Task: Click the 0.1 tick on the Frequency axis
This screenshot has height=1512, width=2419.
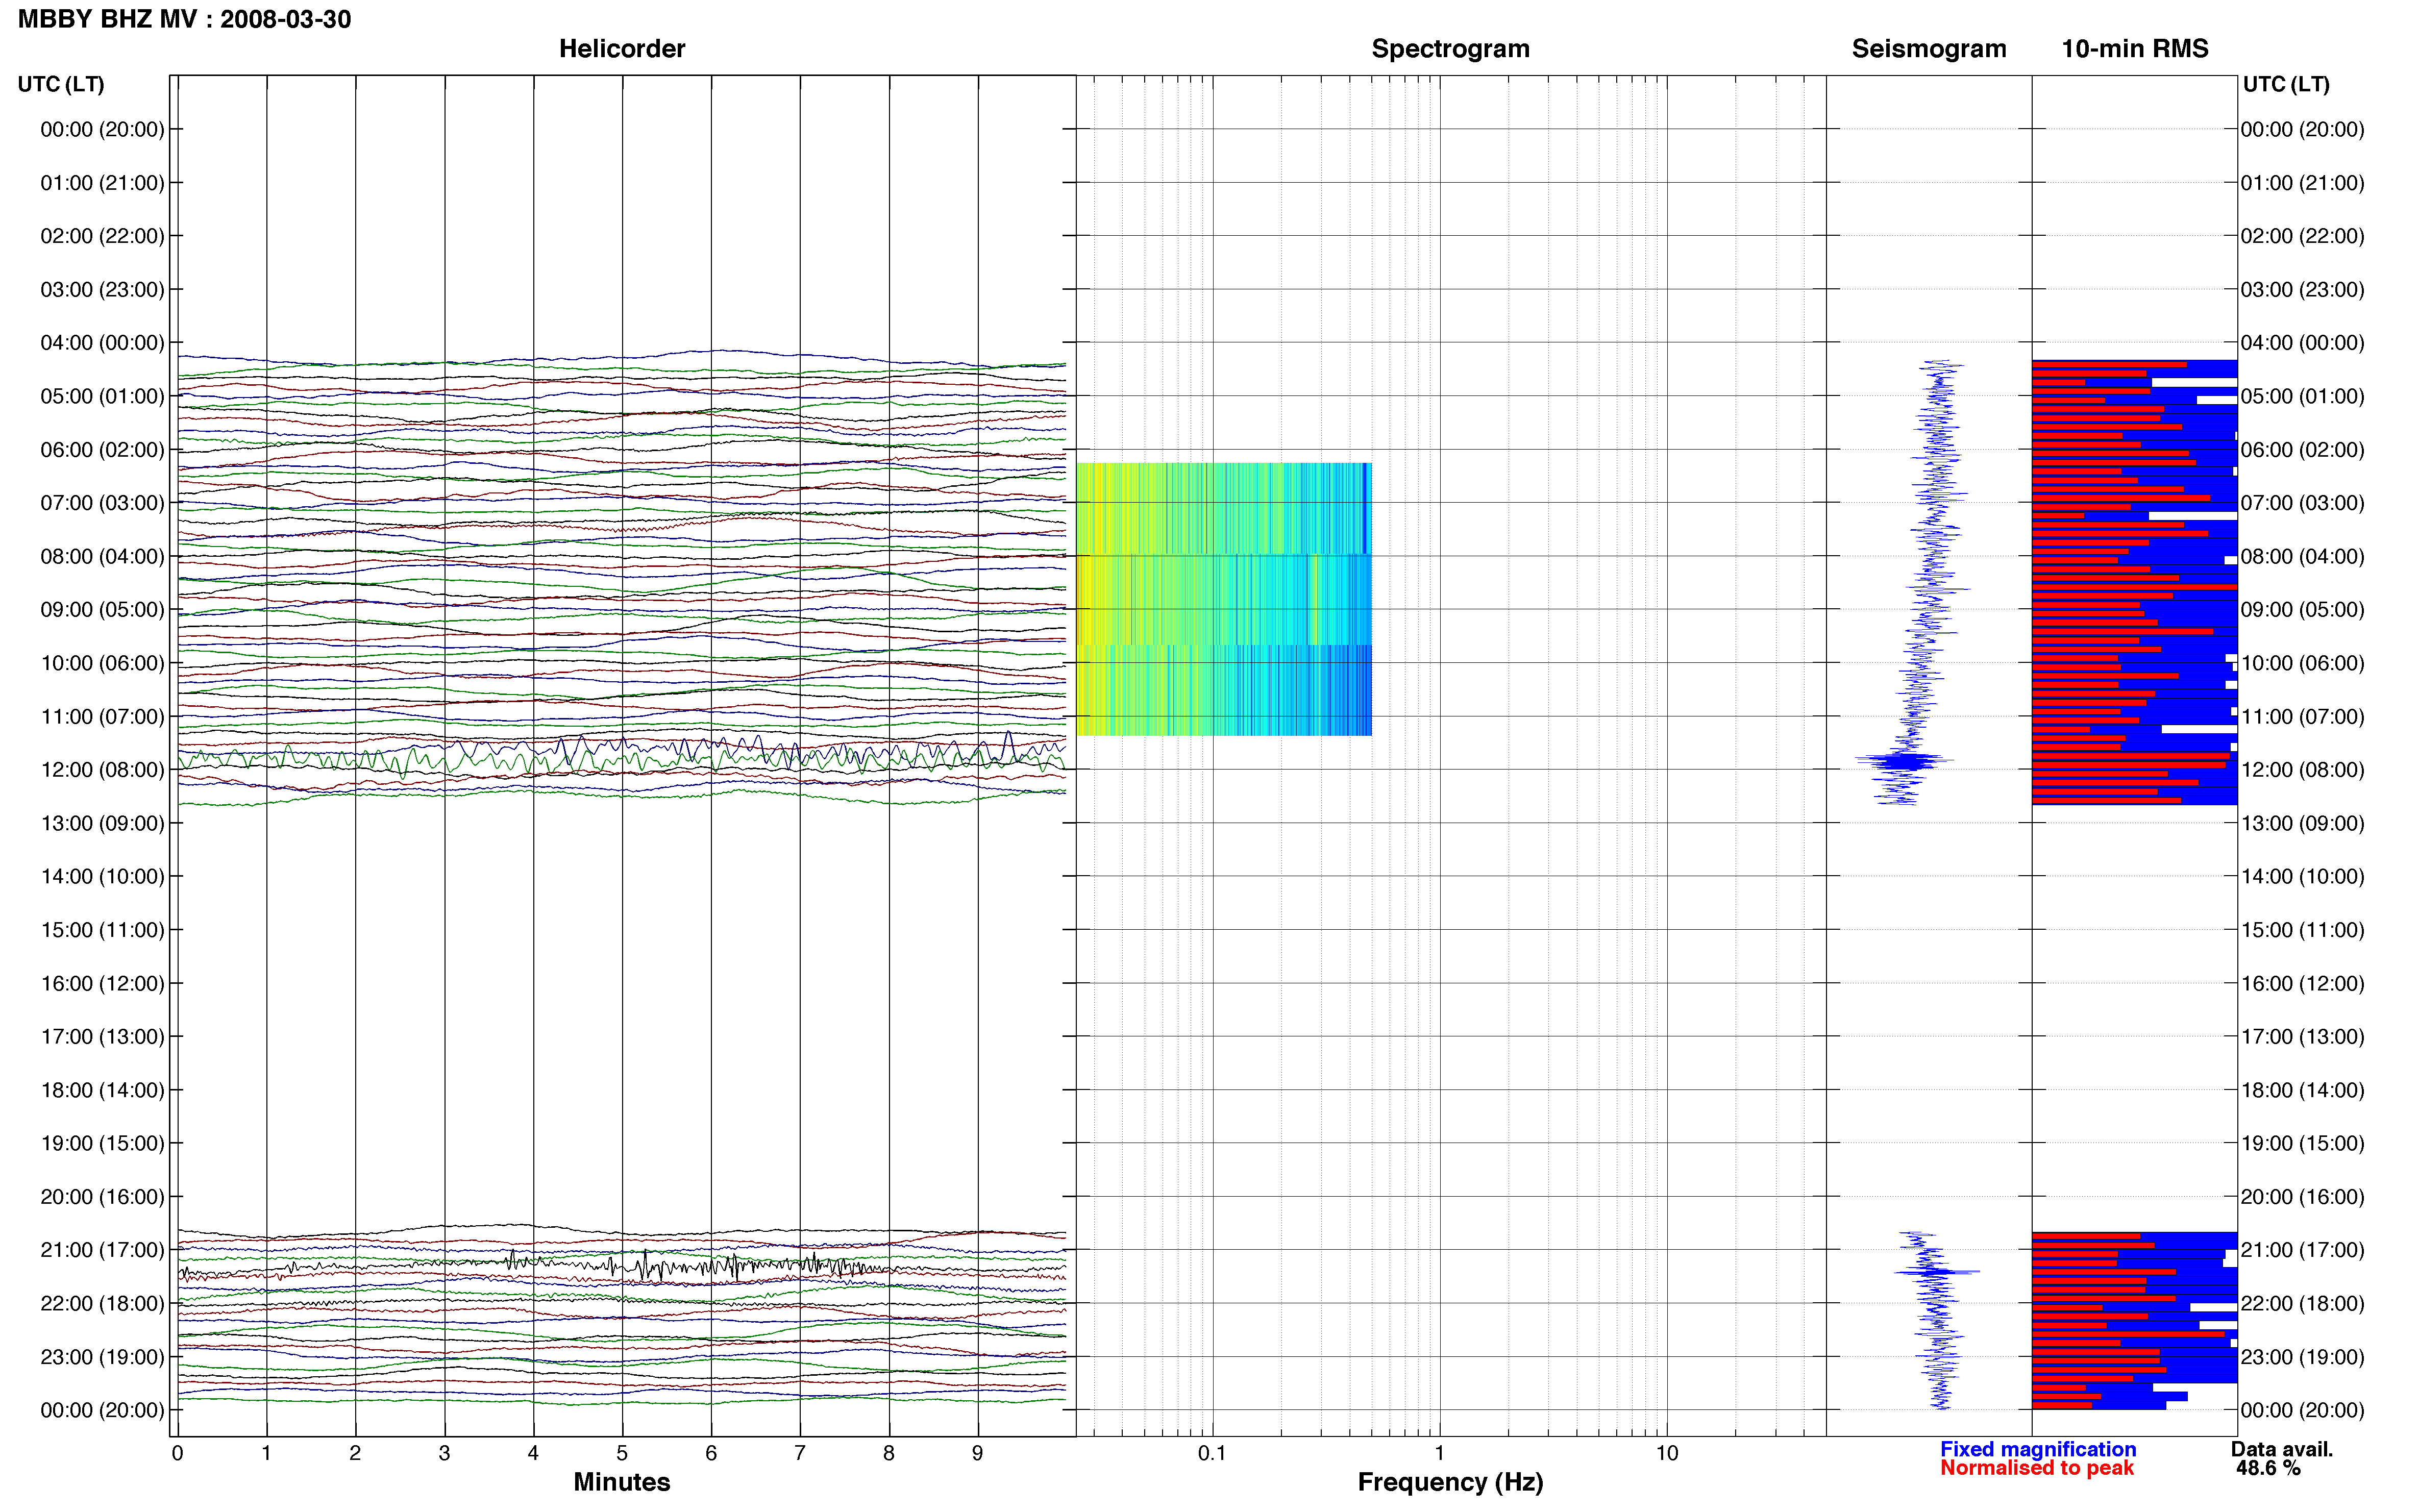Action: pyautogui.click(x=1212, y=1453)
